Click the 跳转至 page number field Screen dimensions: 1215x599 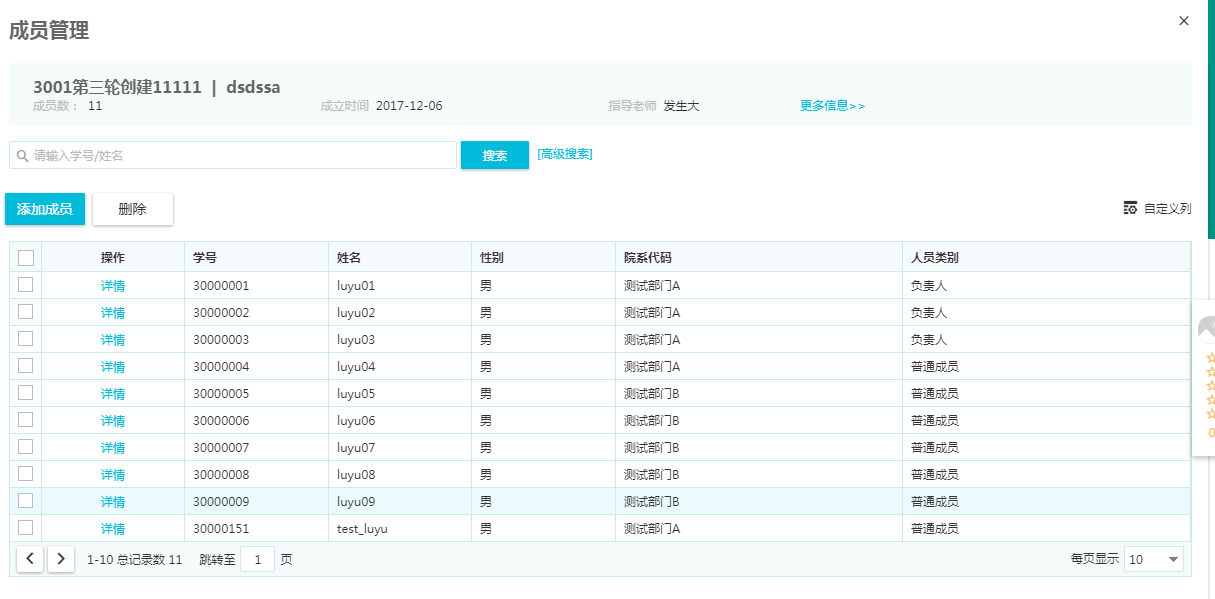[x=257, y=559]
